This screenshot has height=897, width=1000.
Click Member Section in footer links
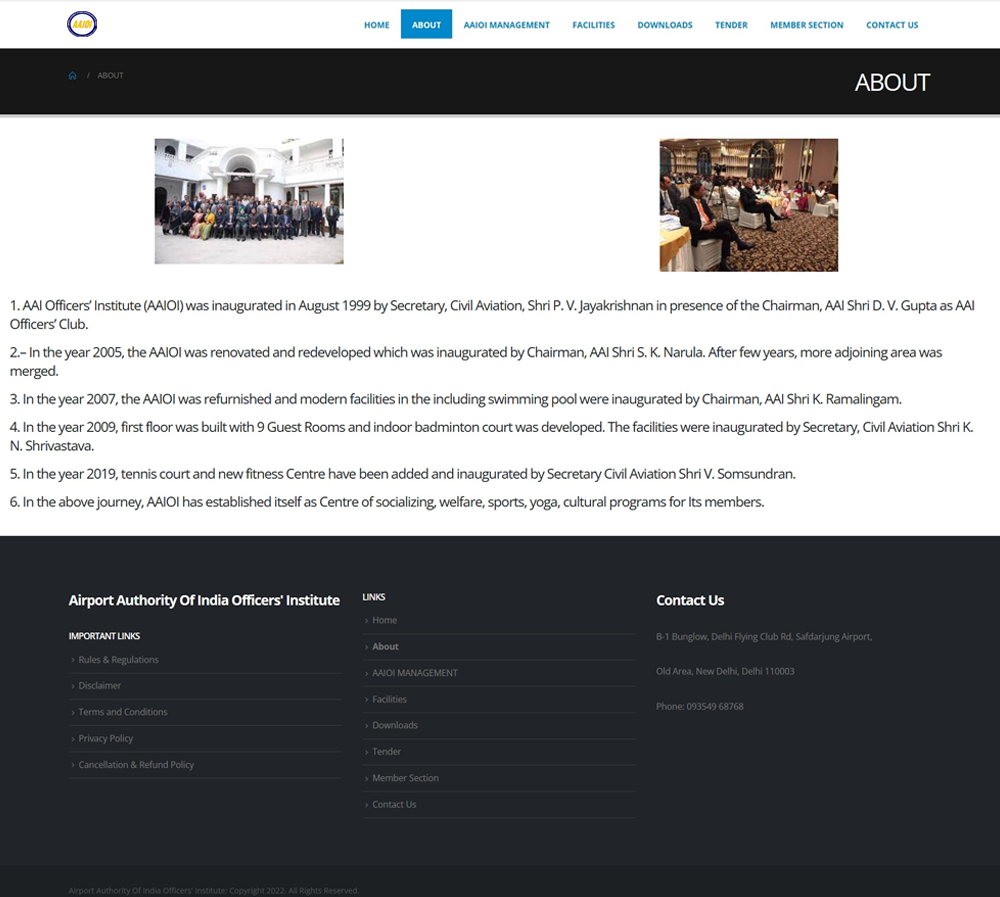tap(405, 778)
